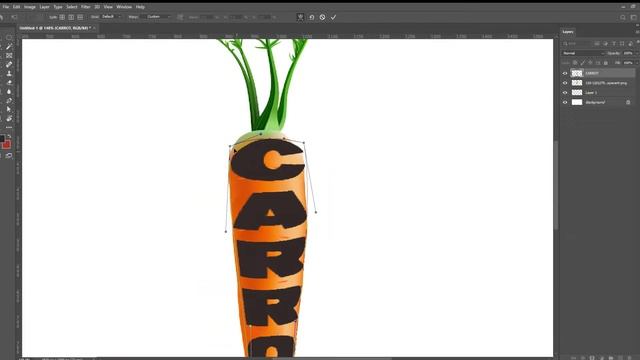This screenshot has height=360, width=640.
Task: Click the red background color swatch
Action: pos(7,145)
